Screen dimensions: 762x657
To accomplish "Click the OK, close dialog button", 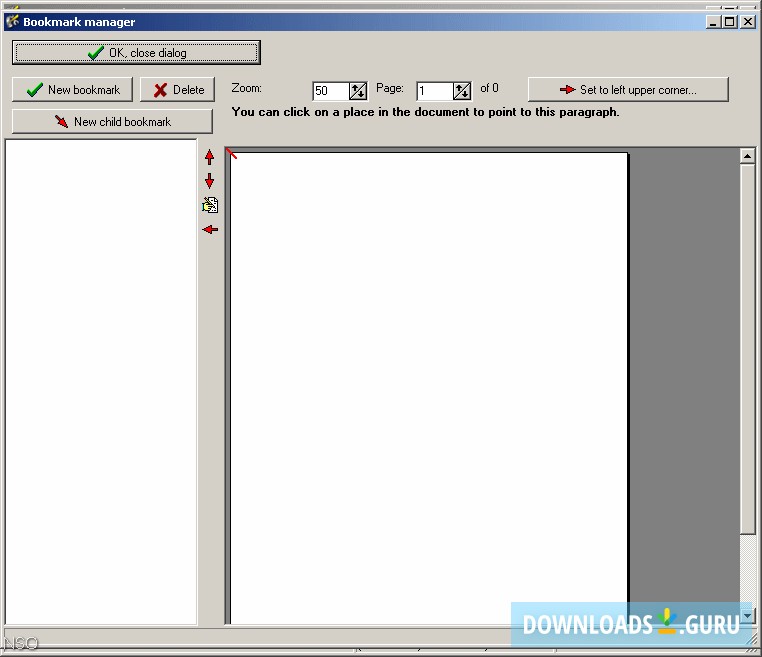I will point(136,52).
